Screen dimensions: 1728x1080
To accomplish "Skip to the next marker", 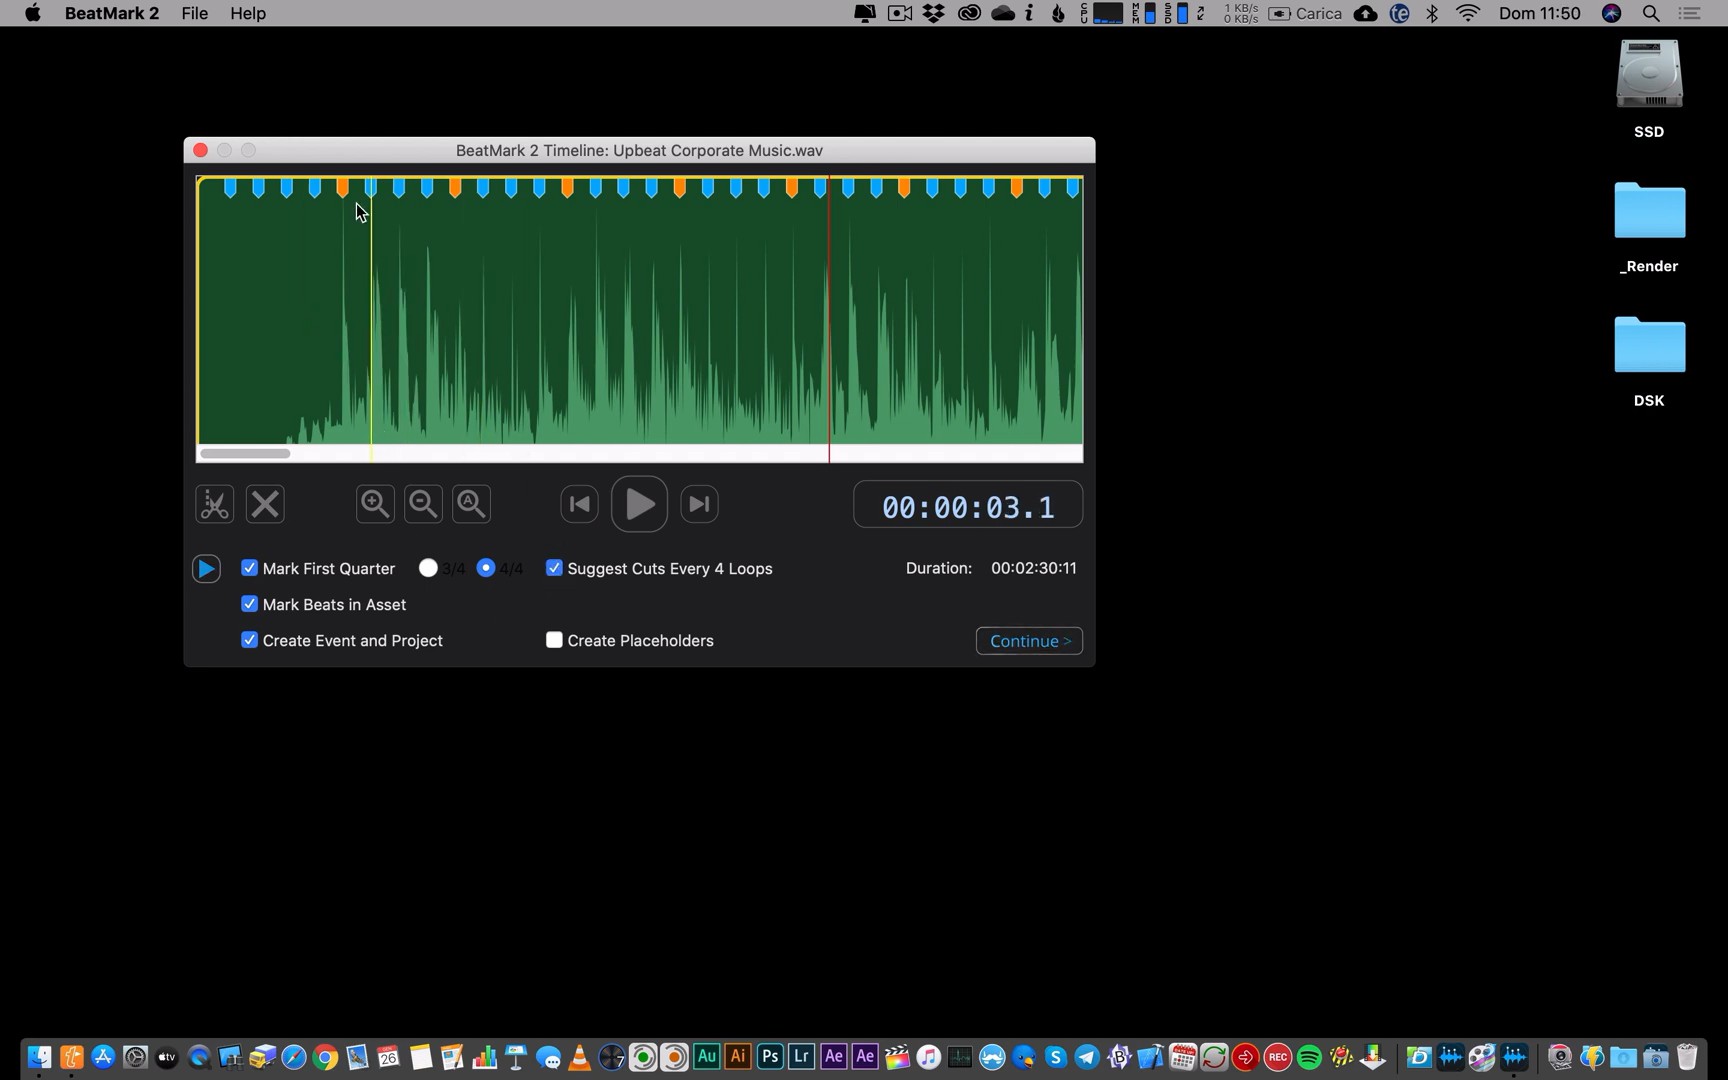I will 699,504.
